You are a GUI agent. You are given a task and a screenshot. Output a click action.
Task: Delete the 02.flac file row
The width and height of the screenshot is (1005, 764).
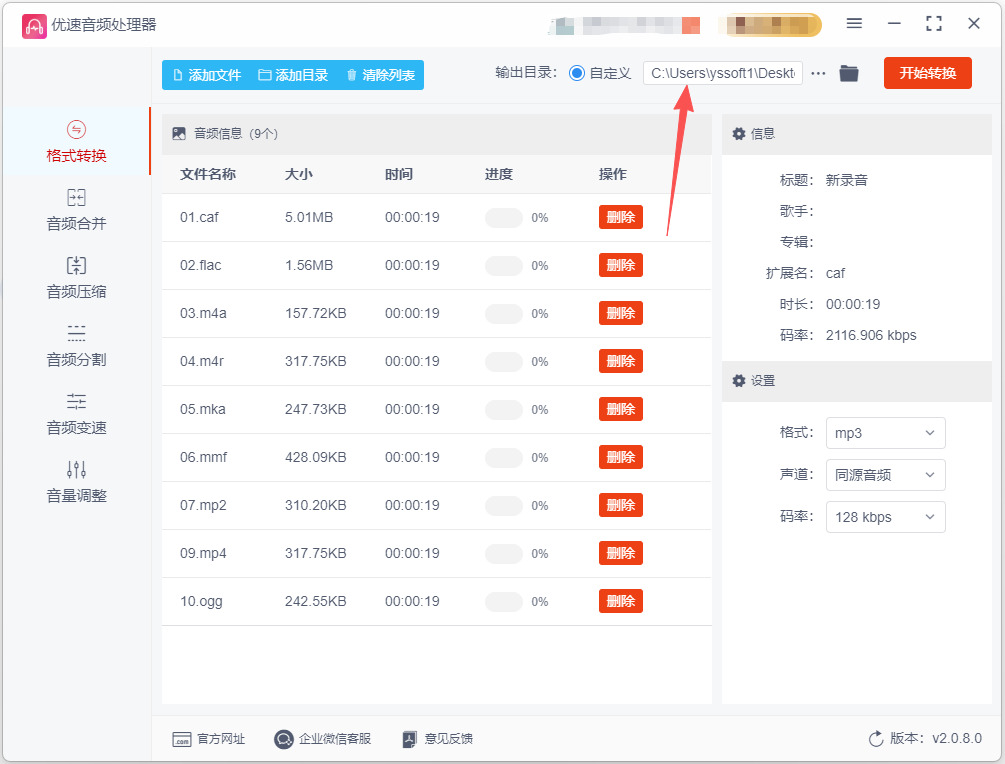click(620, 265)
